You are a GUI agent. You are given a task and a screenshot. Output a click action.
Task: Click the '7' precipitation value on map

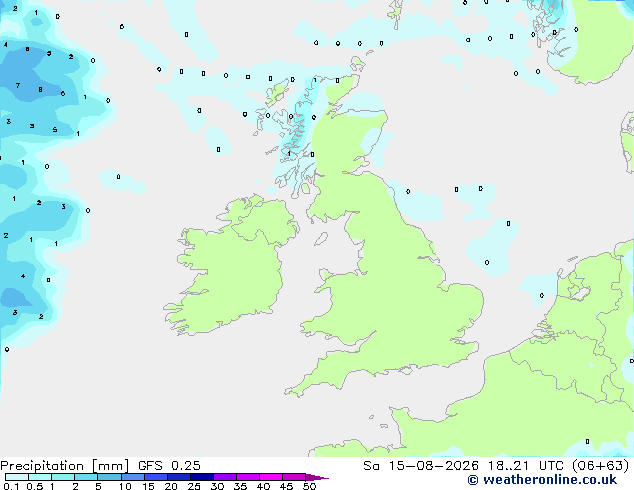point(18,85)
